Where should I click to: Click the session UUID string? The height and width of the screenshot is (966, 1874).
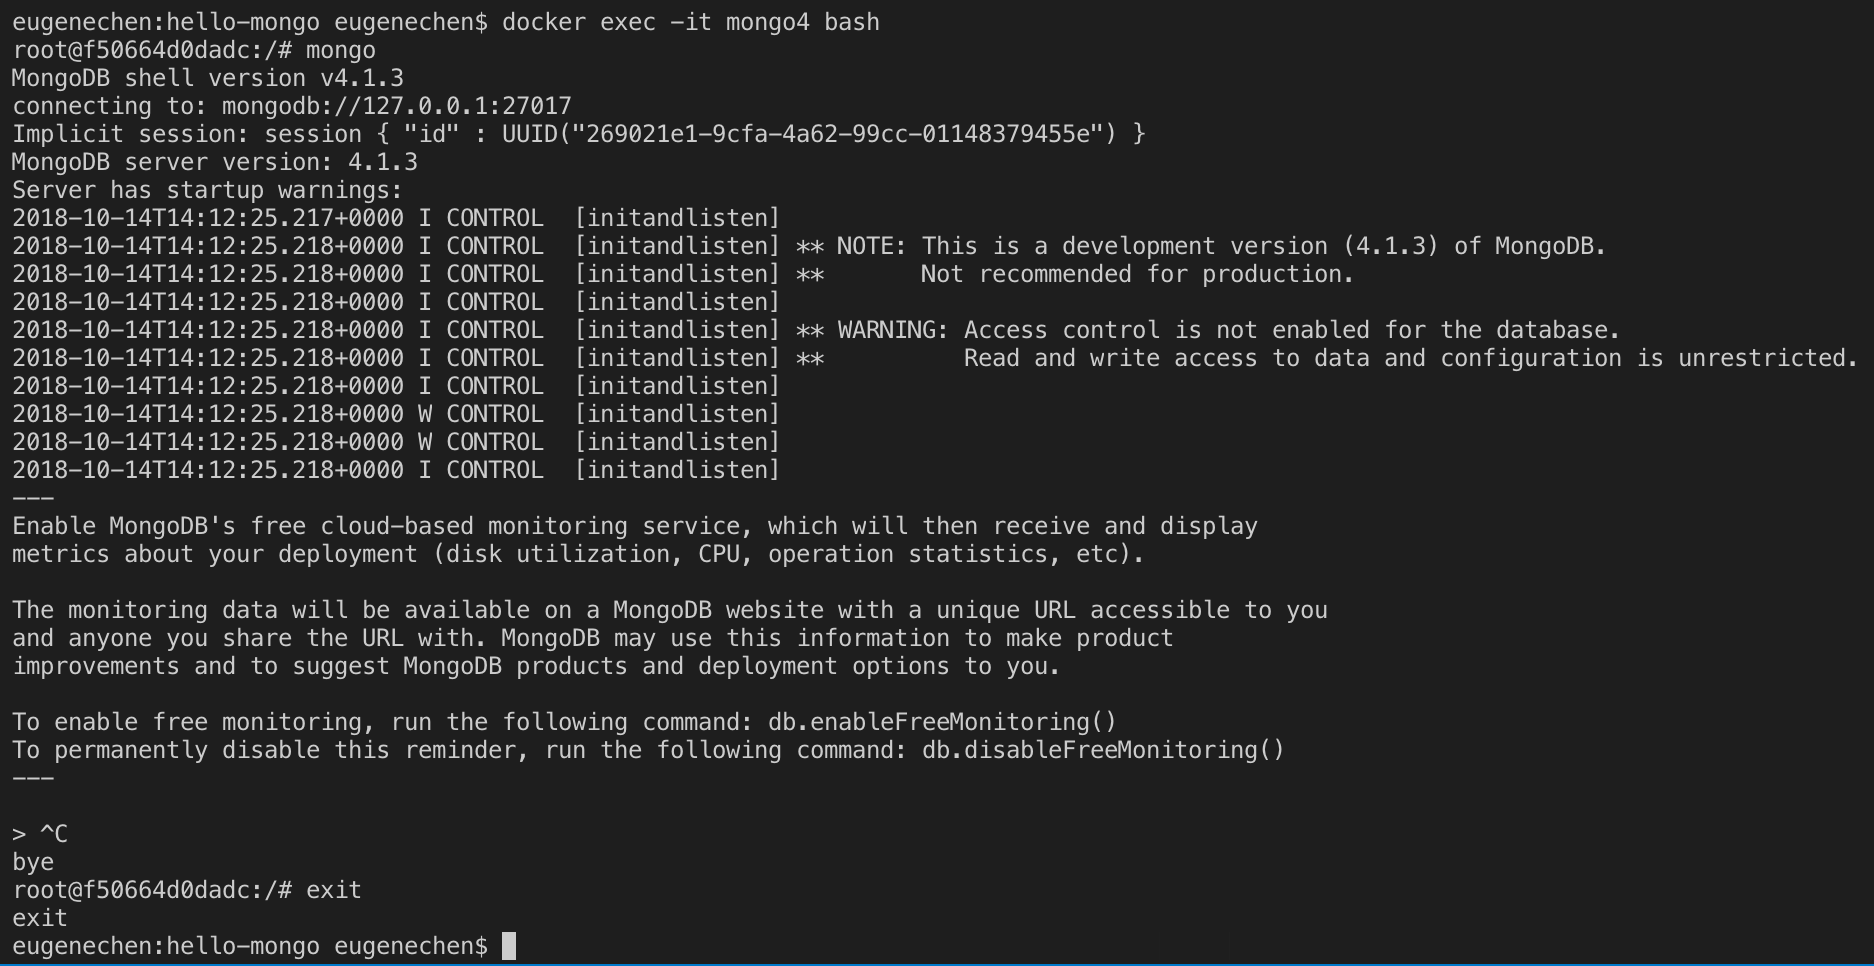(x=838, y=134)
